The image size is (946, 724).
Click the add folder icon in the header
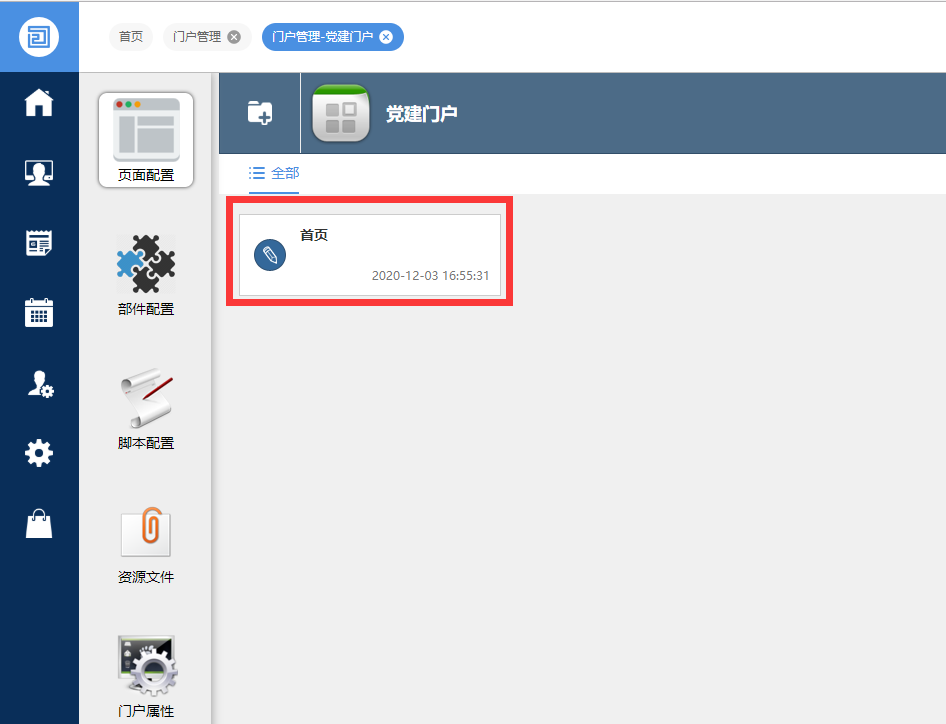260,113
